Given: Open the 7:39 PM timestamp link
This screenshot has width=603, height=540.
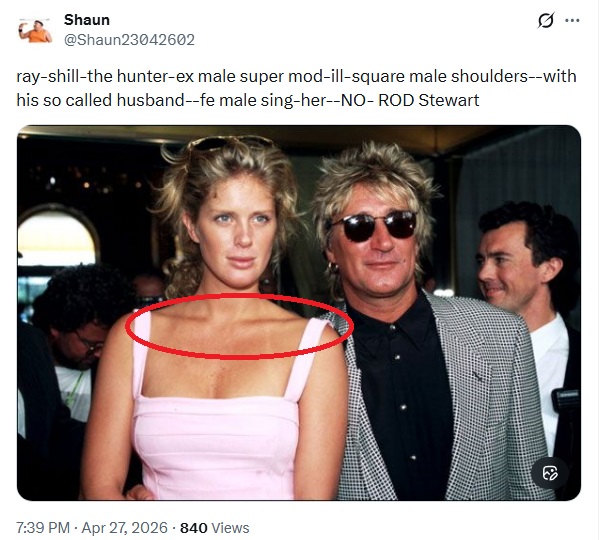Looking at the screenshot, I should (43, 528).
